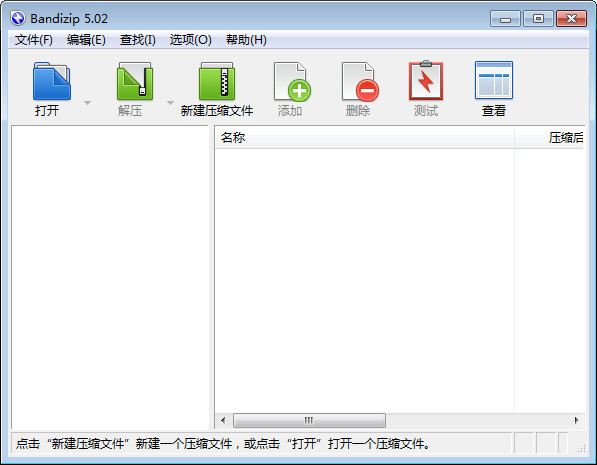Screen dimensions: 597x465
Task: Click the 删除 (Delete) file icon
Action: click(360, 81)
